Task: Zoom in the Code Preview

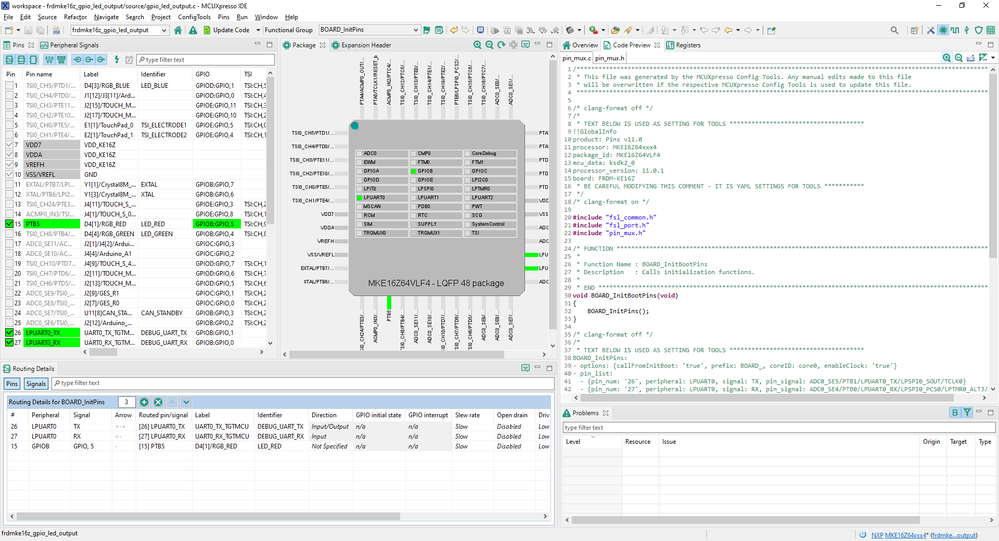Action: click(947, 58)
